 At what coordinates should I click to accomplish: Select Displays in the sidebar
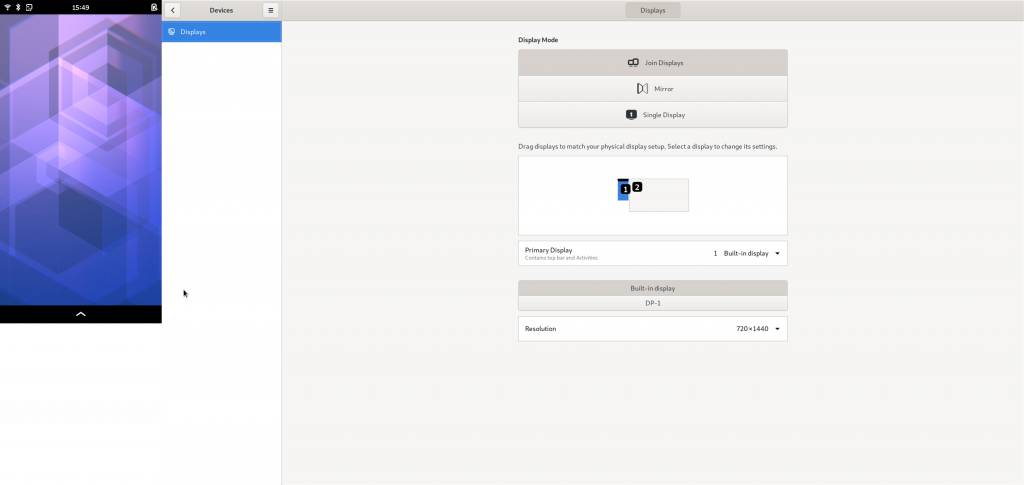pos(221,31)
